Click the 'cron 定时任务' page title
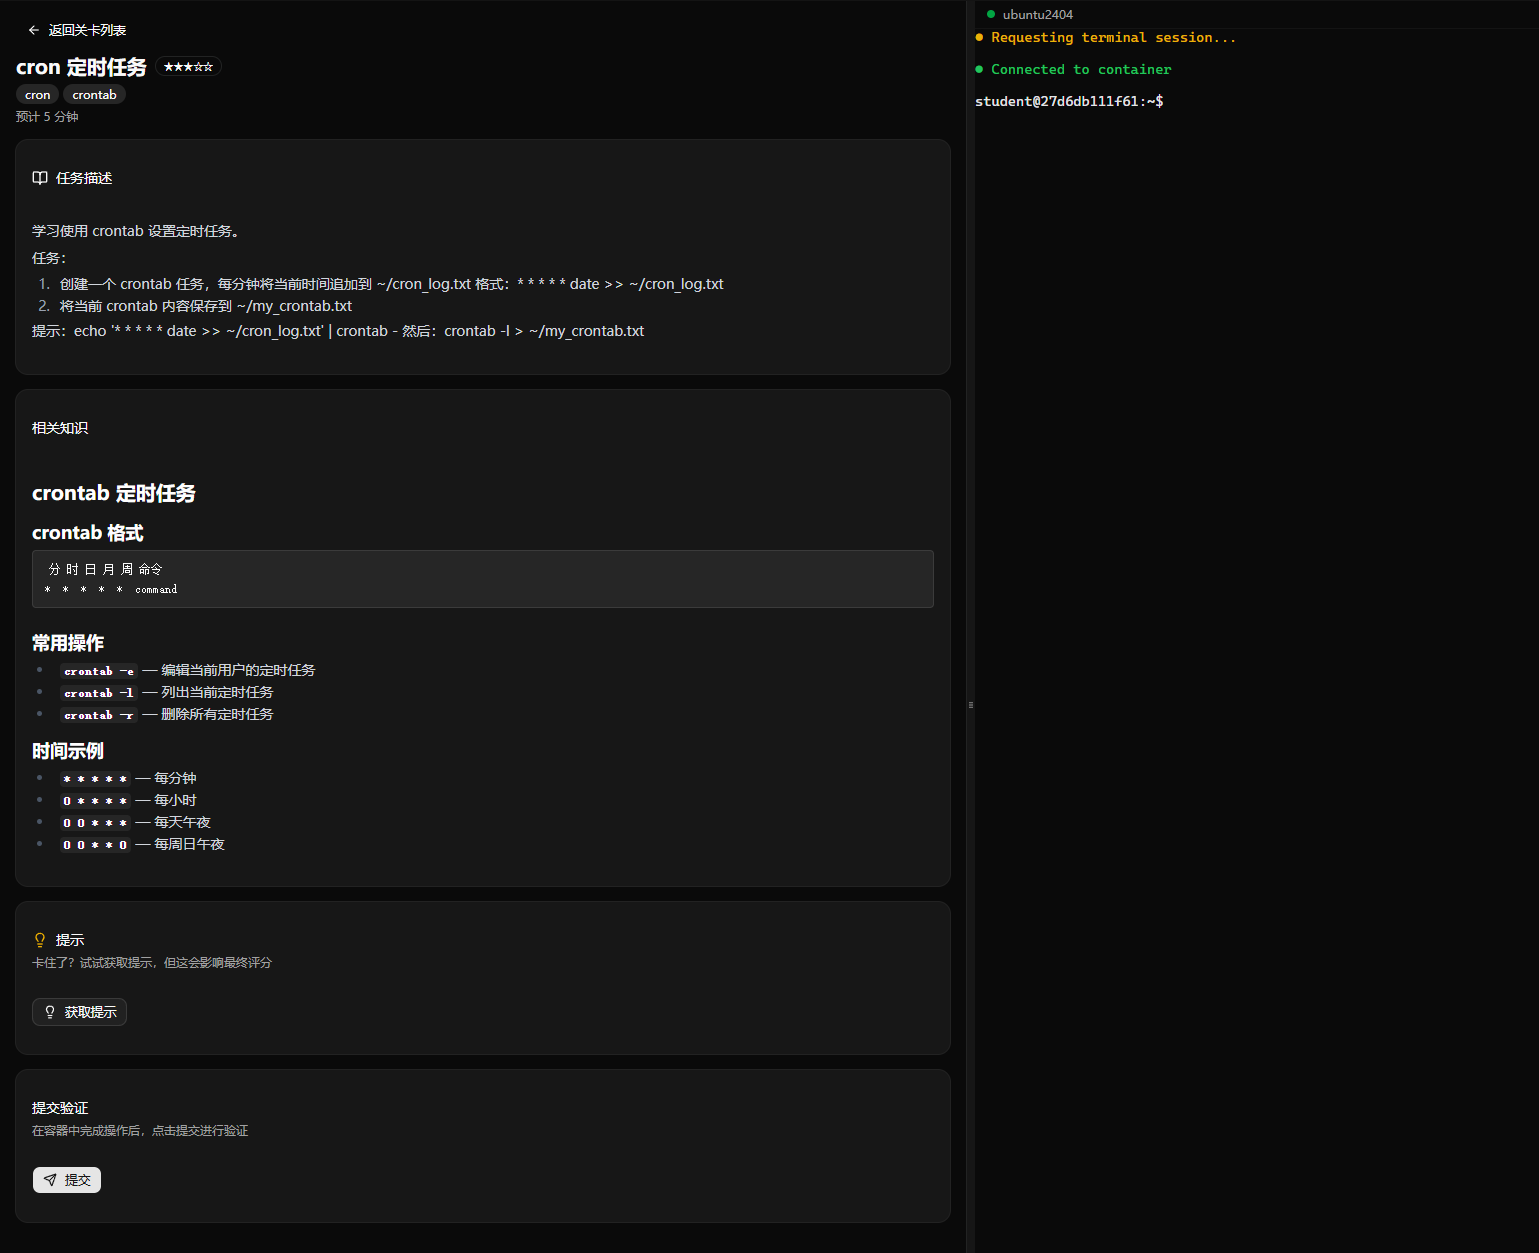 tap(81, 67)
